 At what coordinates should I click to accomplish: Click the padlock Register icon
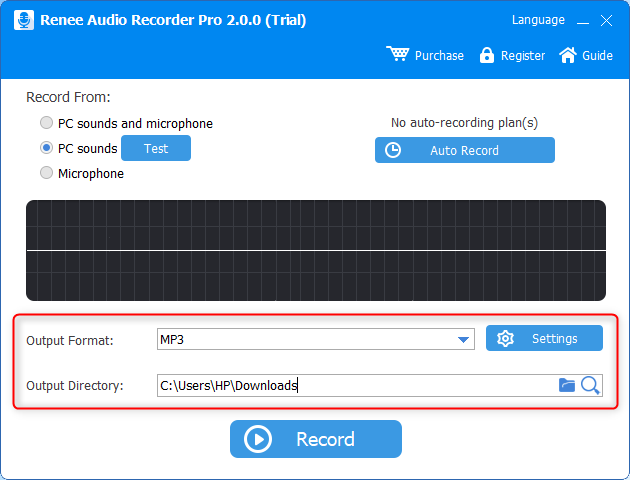click(487, 55)
